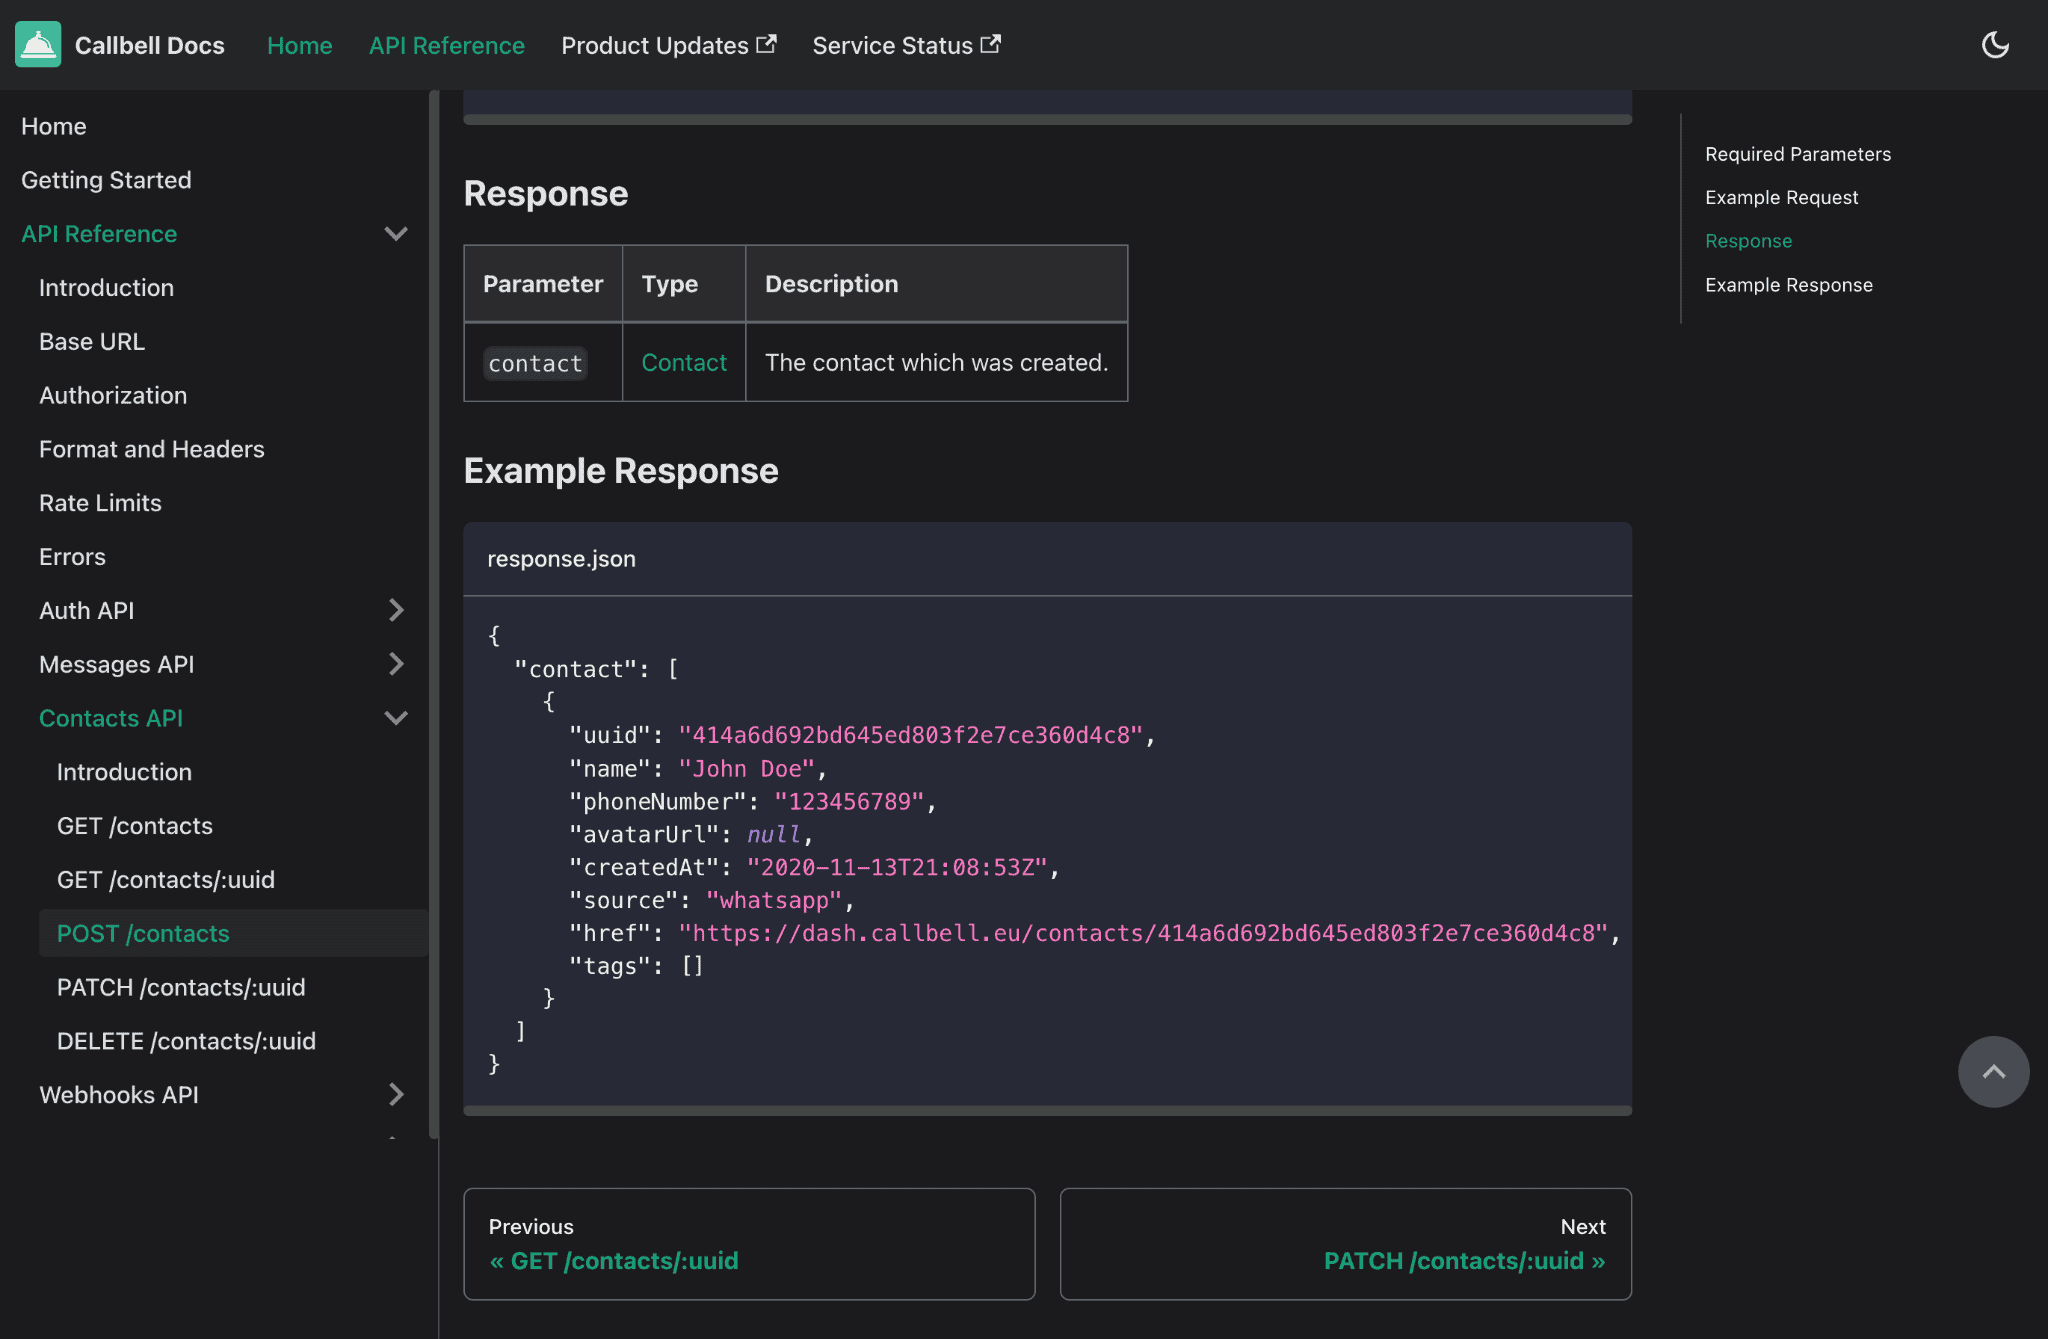Select the API Reference navigation tab
Image resolution: width=2048 pixels, height=1339 pixels.
pos(447,45)
